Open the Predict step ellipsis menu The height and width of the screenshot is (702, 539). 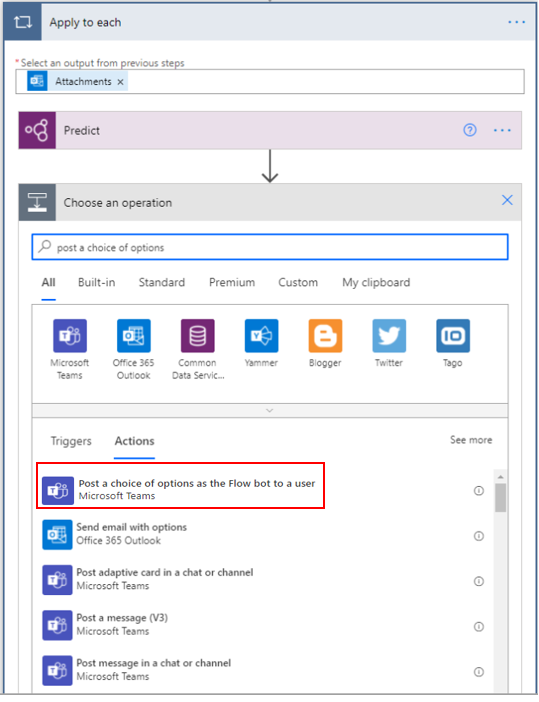(x=502, y=130)
